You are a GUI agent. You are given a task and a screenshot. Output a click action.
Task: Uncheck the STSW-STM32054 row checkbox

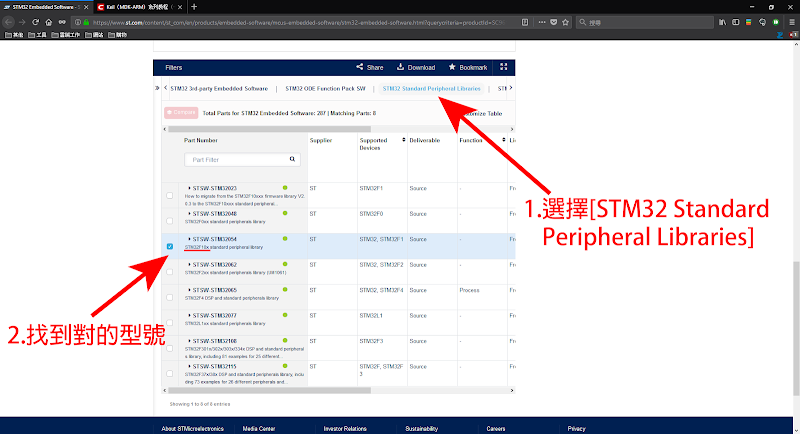coord(169,246)
